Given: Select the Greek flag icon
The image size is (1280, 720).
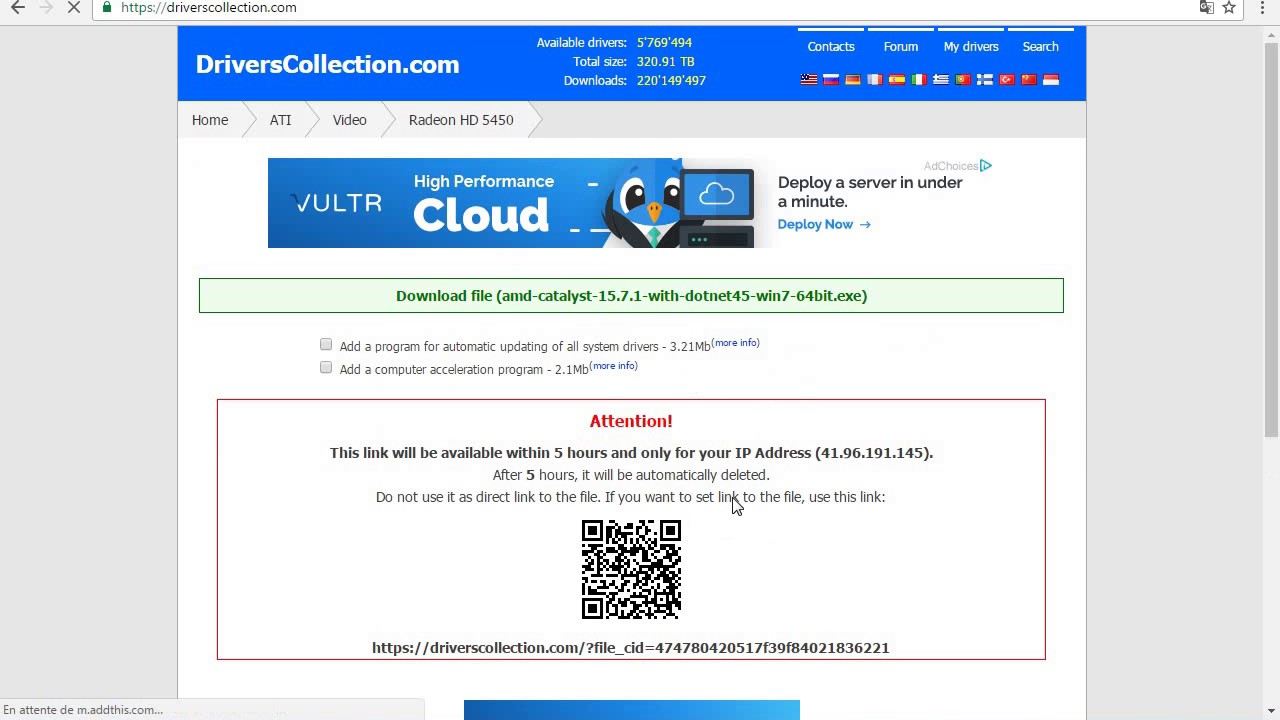Looking at the screenshot, I should [x=941, y=80].
